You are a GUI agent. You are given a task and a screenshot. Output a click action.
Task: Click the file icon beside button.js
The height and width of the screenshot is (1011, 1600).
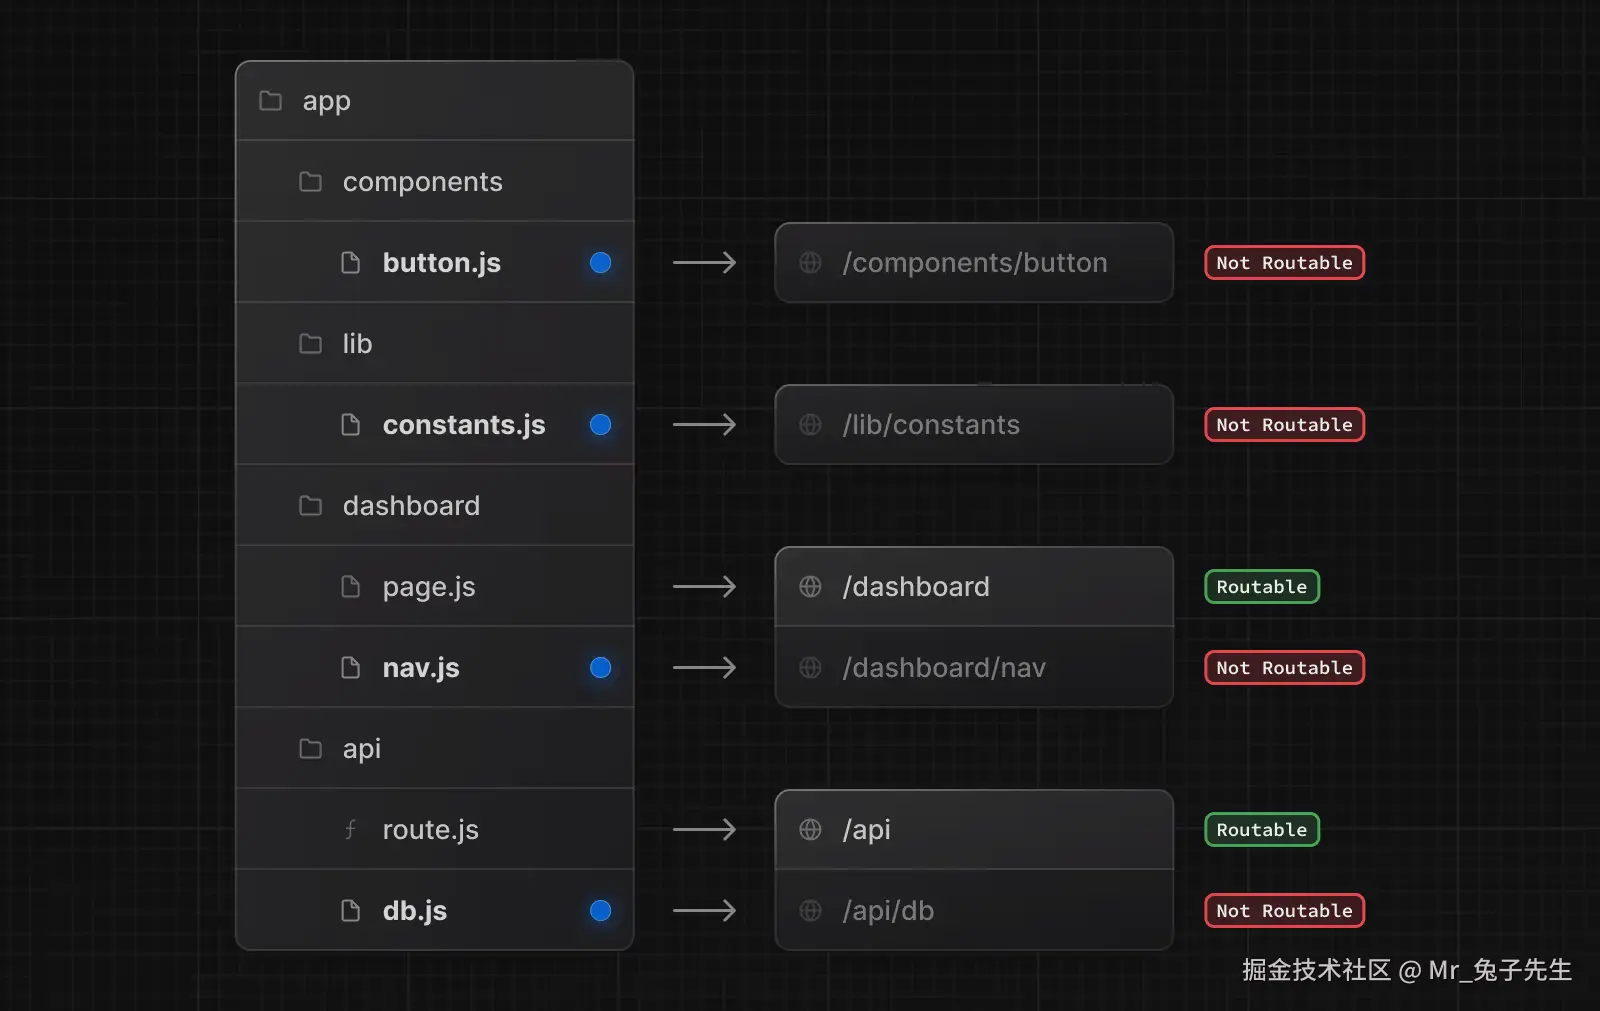[350, 263]
